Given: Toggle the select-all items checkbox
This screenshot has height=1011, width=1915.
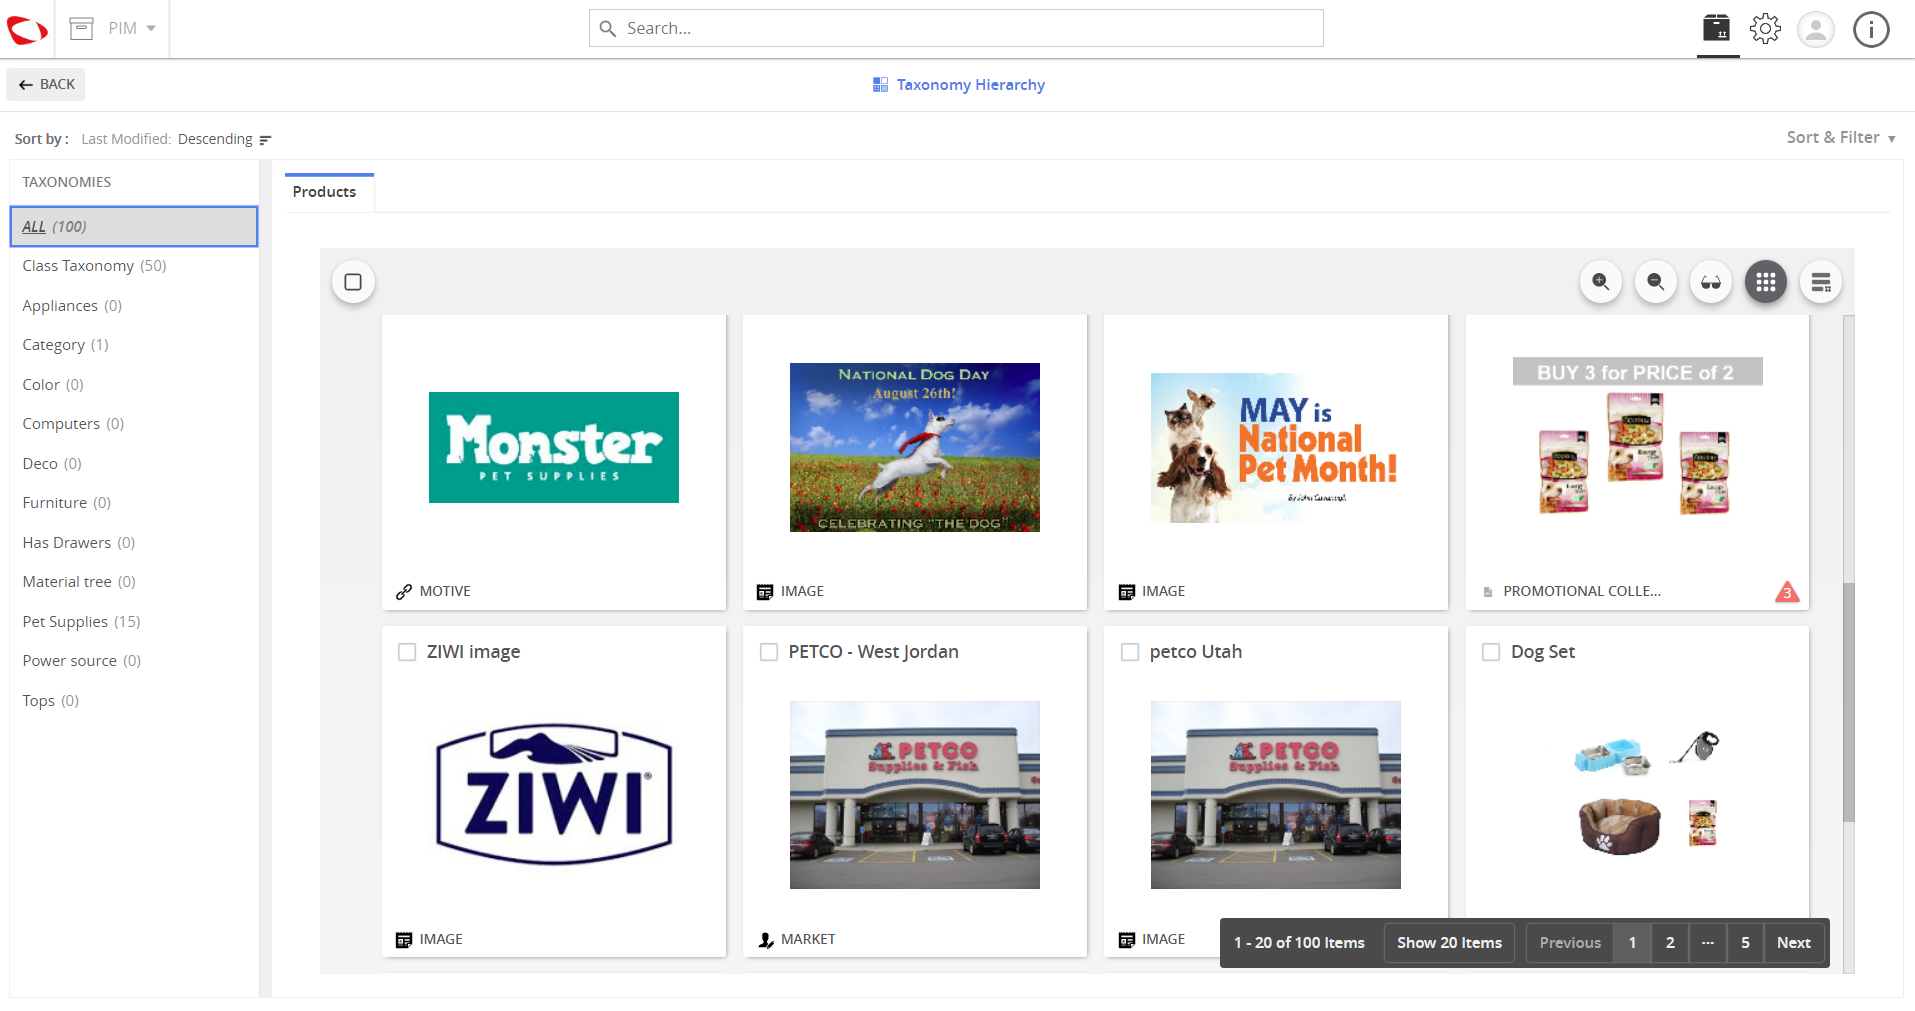Looking at the screenshot, I should coord(353,282).
